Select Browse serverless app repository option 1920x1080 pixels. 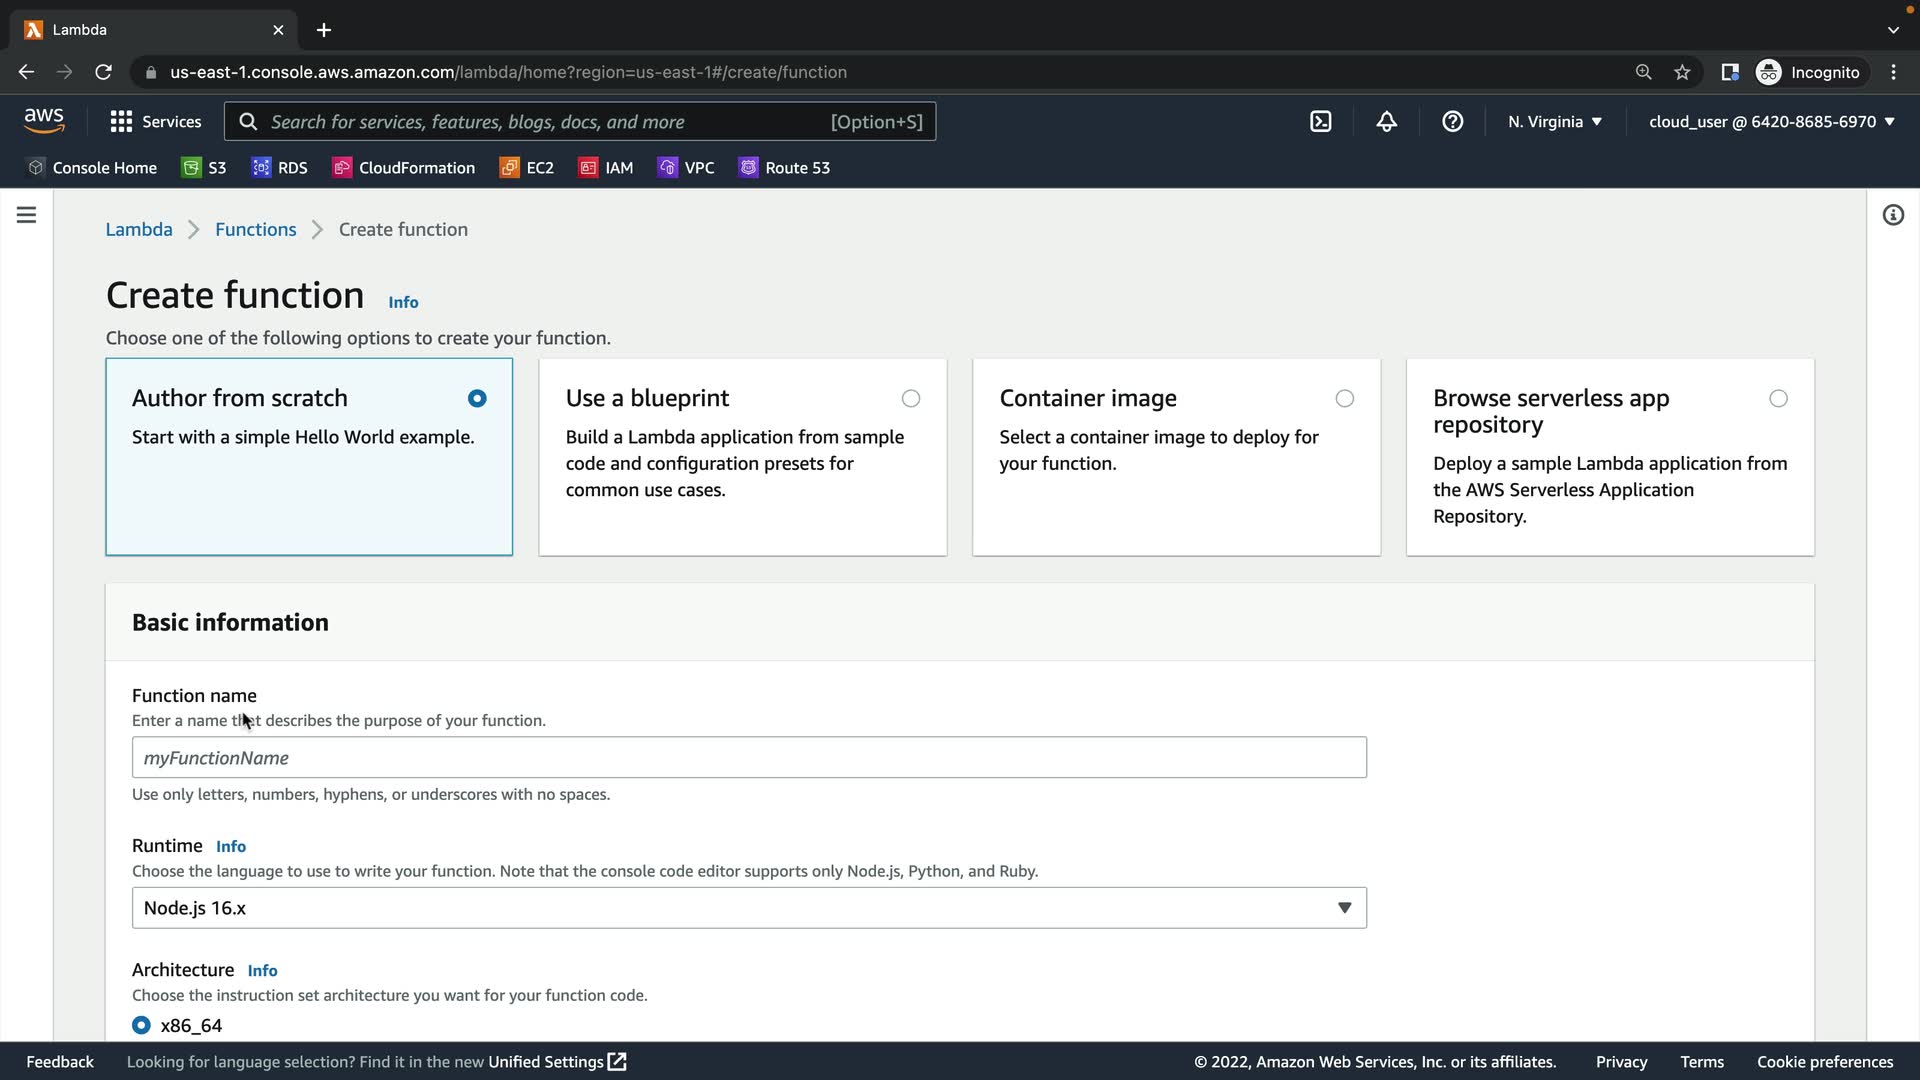(x=1778, y=399)
